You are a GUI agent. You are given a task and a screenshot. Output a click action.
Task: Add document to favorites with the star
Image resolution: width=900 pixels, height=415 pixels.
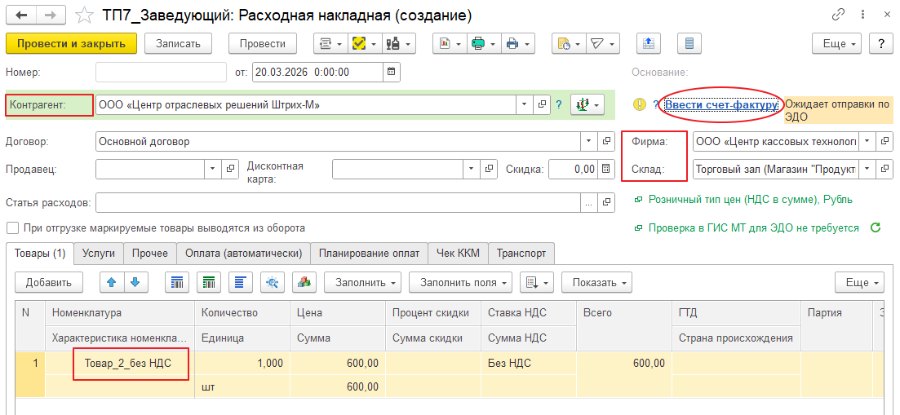(84, 16)
